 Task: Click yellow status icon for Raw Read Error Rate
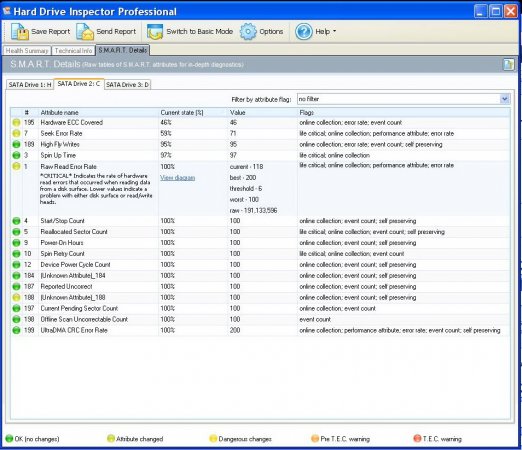click(16, 166)
